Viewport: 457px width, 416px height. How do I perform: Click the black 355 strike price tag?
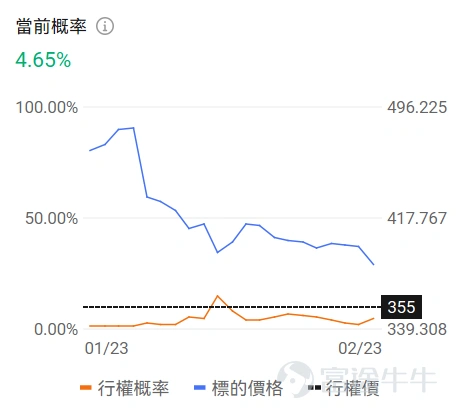(401, 307)
